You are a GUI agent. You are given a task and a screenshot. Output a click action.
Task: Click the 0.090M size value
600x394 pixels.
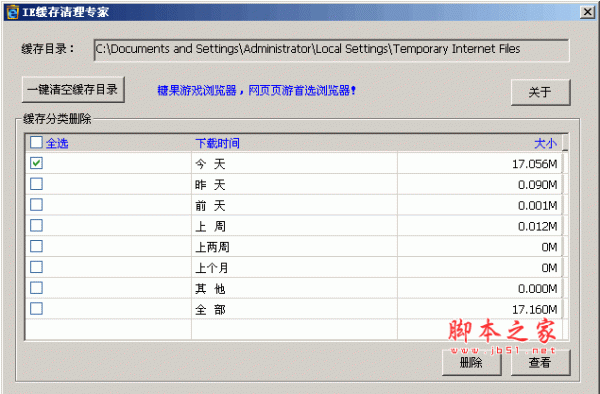click(538, 185)
